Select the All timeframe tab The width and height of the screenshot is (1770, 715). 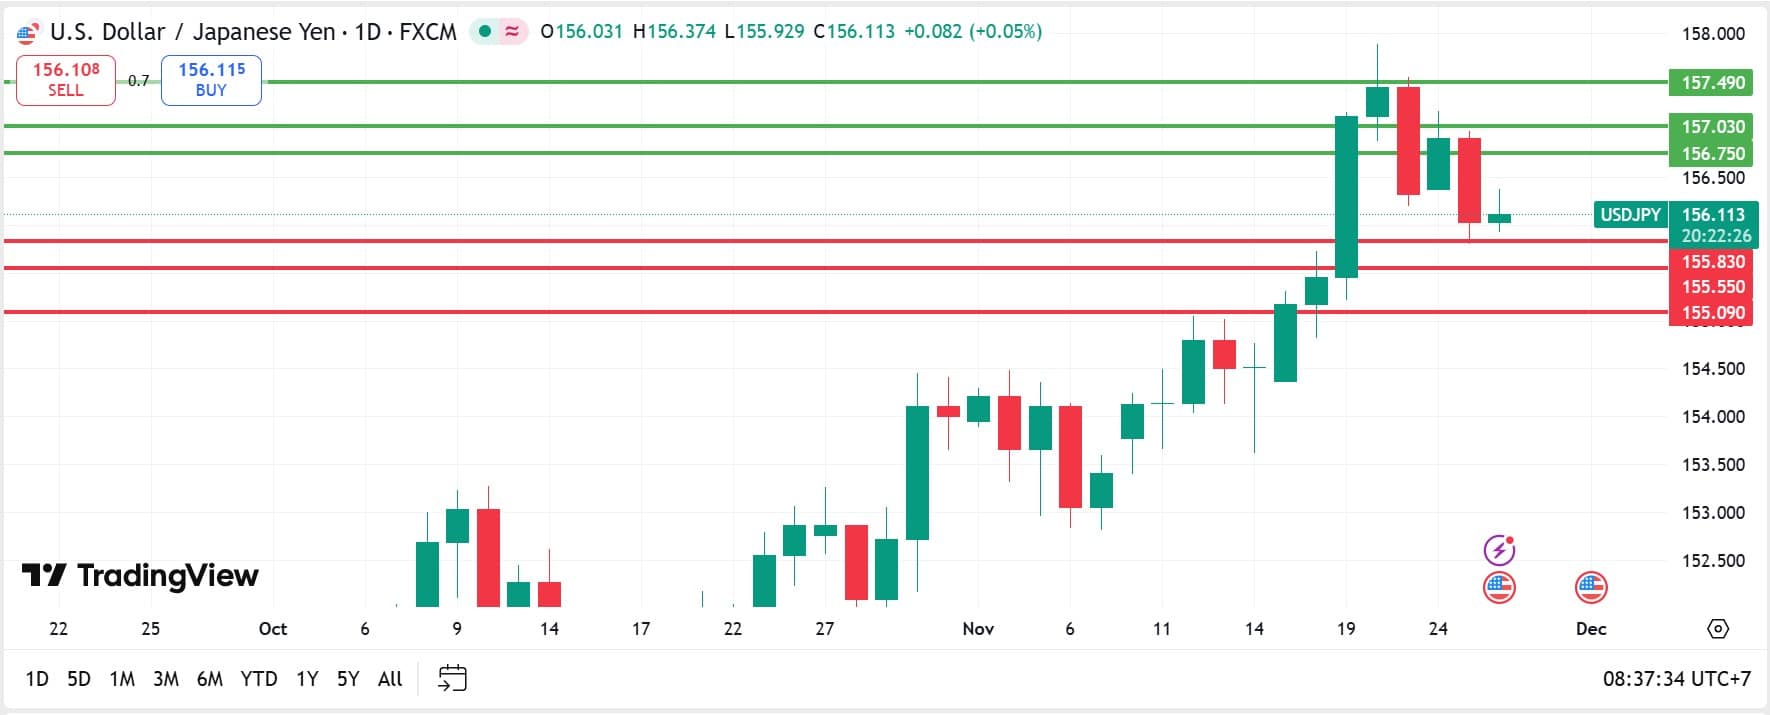click(389, 678)
